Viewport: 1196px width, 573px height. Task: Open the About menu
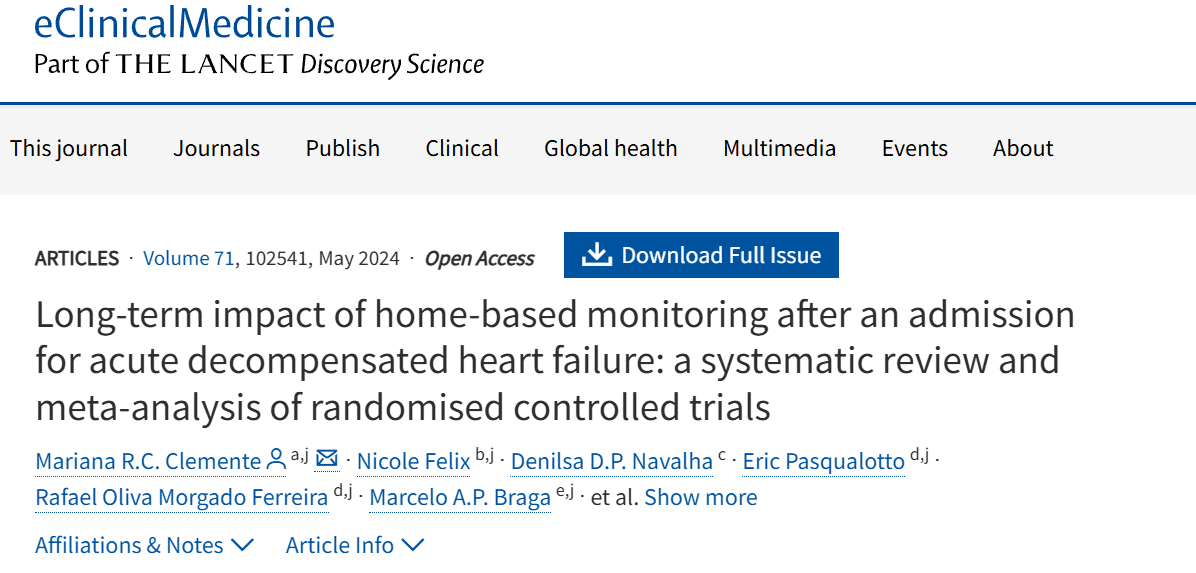point(1022,148)
